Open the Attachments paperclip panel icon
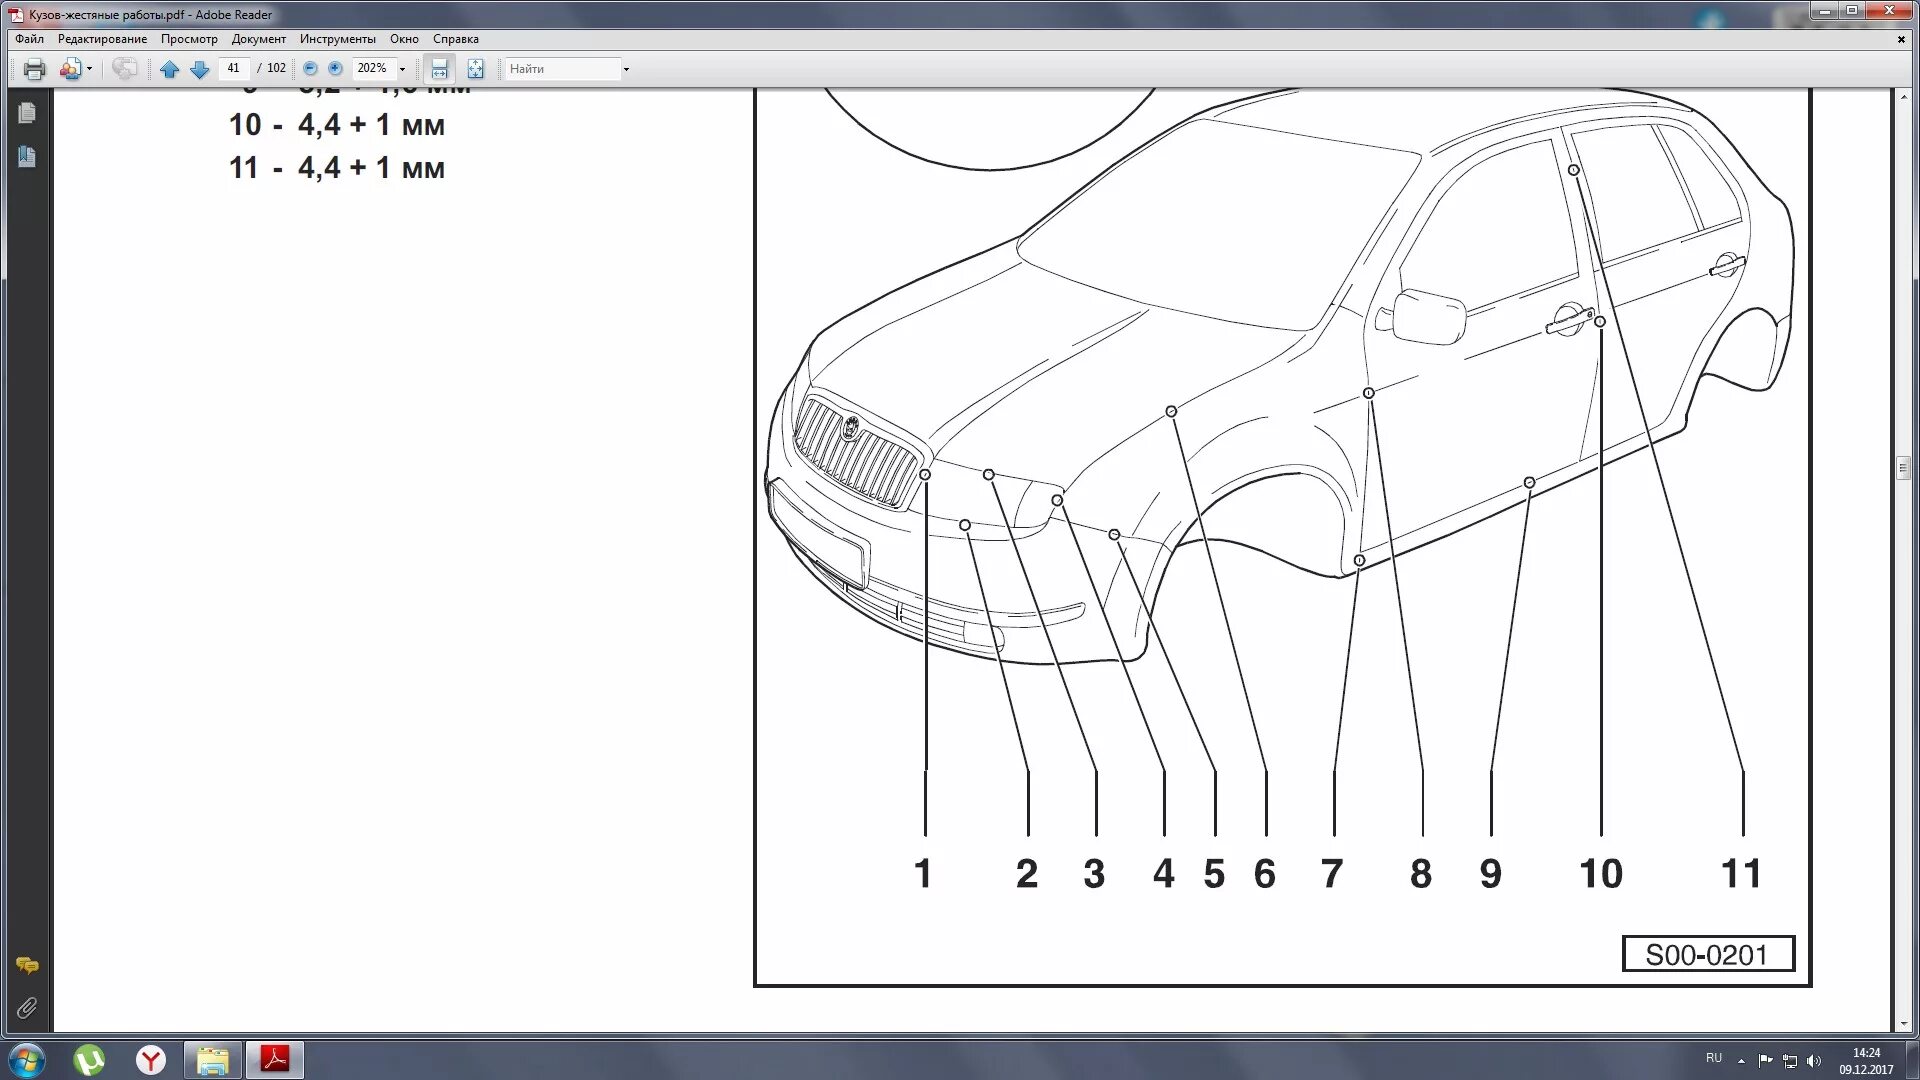1920x1080 pixels. [27, 1008]
